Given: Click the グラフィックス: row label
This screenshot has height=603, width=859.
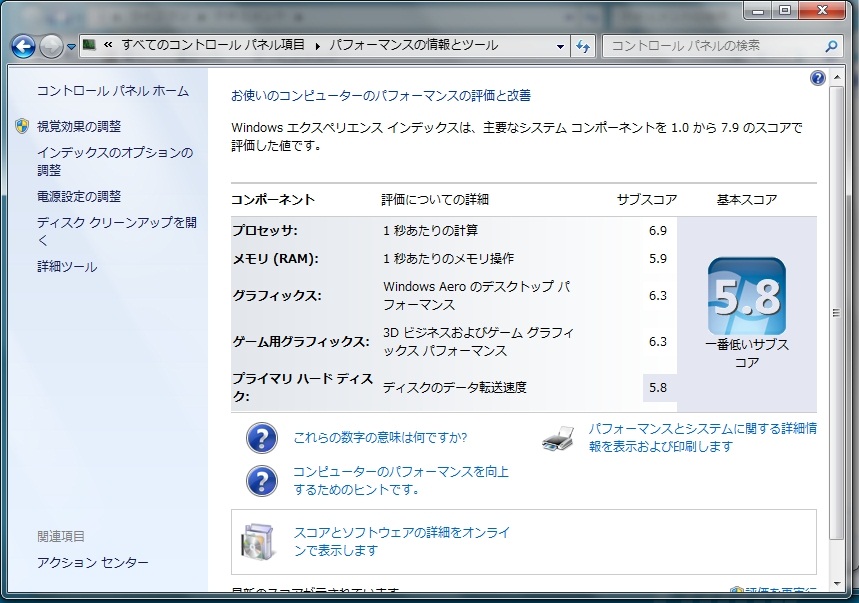Looking at the screenshot, I should click(x=277, y=296).
